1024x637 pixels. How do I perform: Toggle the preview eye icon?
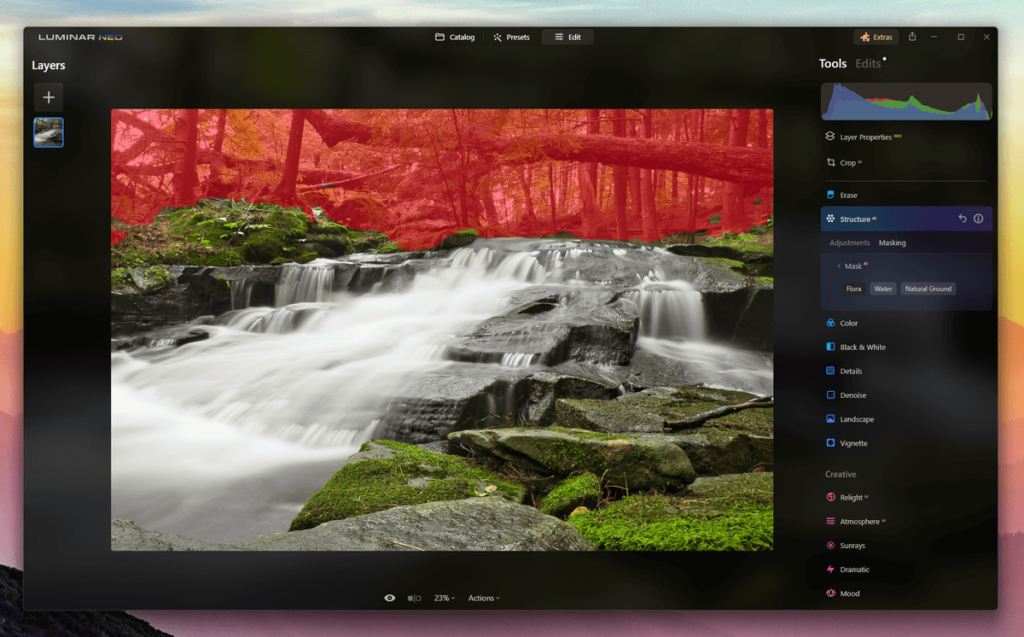390,598
